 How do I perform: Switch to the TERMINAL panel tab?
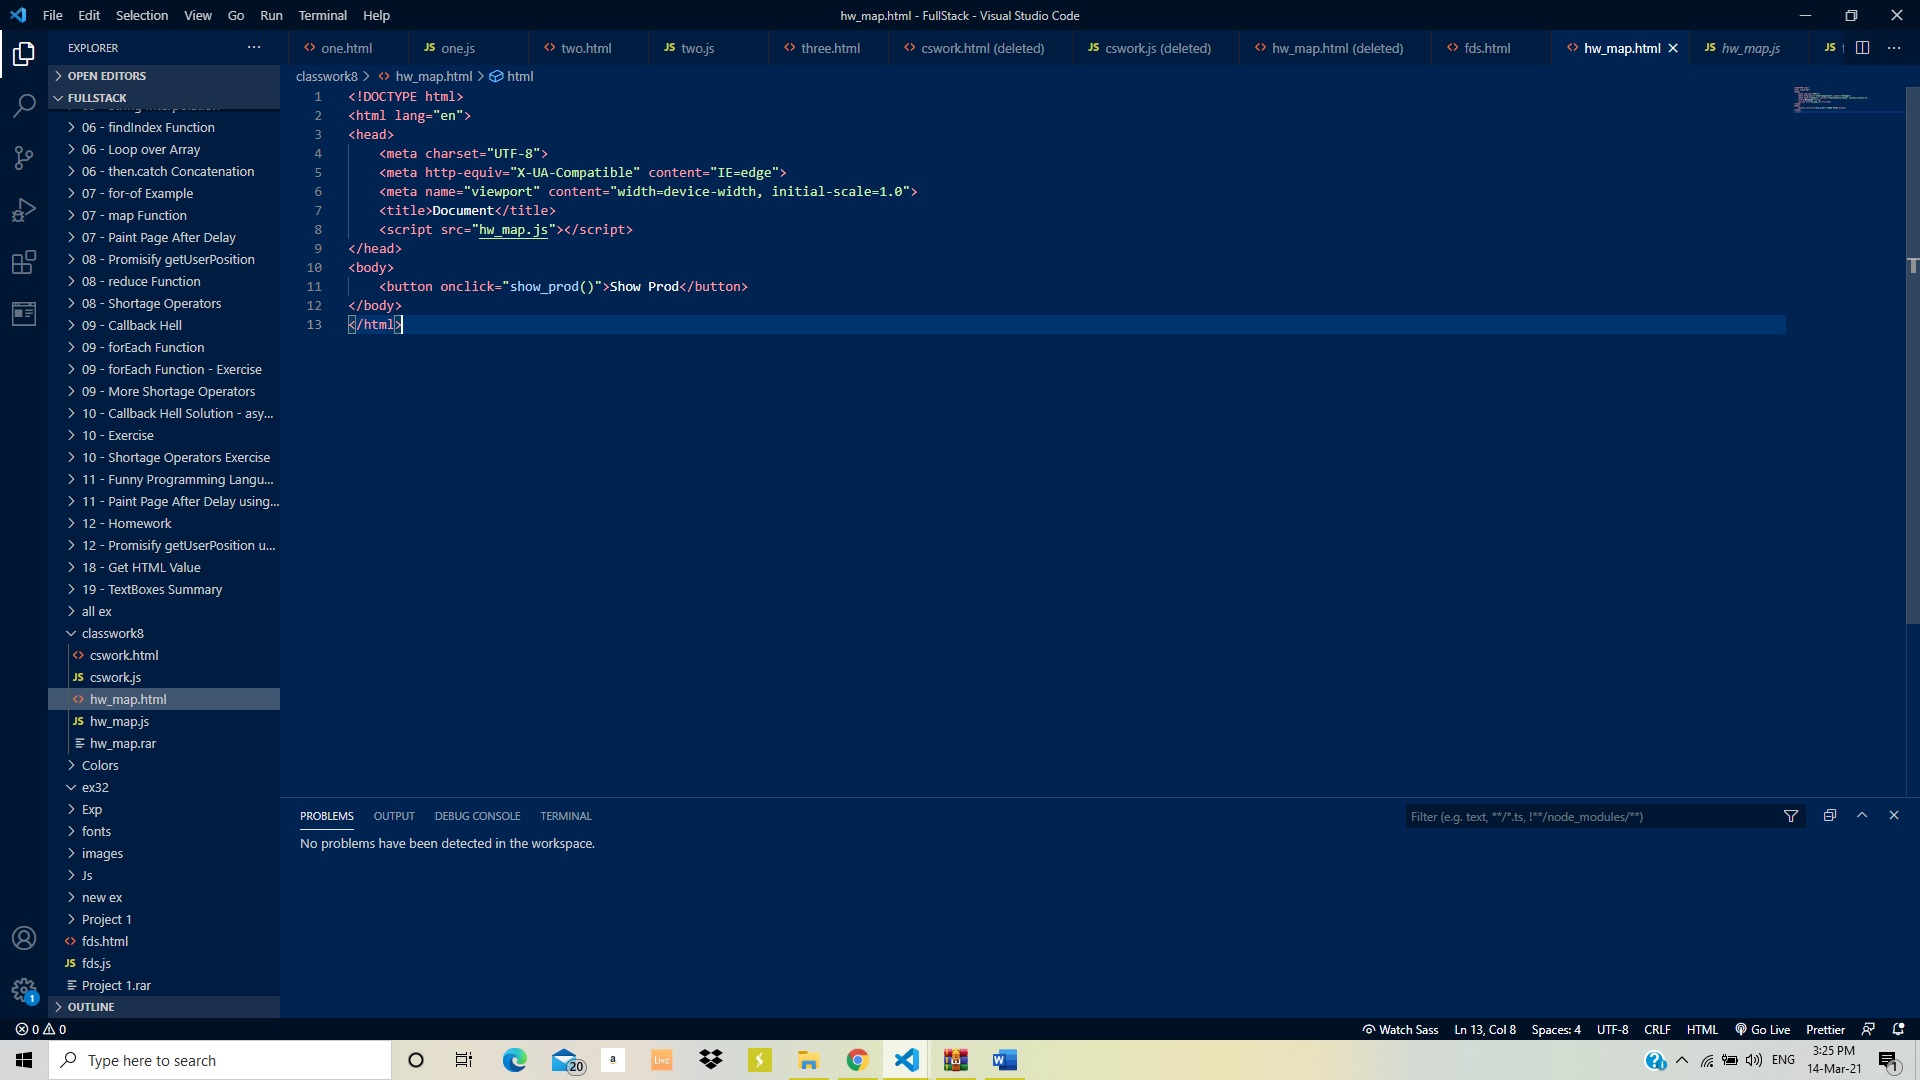click(565, 816)
